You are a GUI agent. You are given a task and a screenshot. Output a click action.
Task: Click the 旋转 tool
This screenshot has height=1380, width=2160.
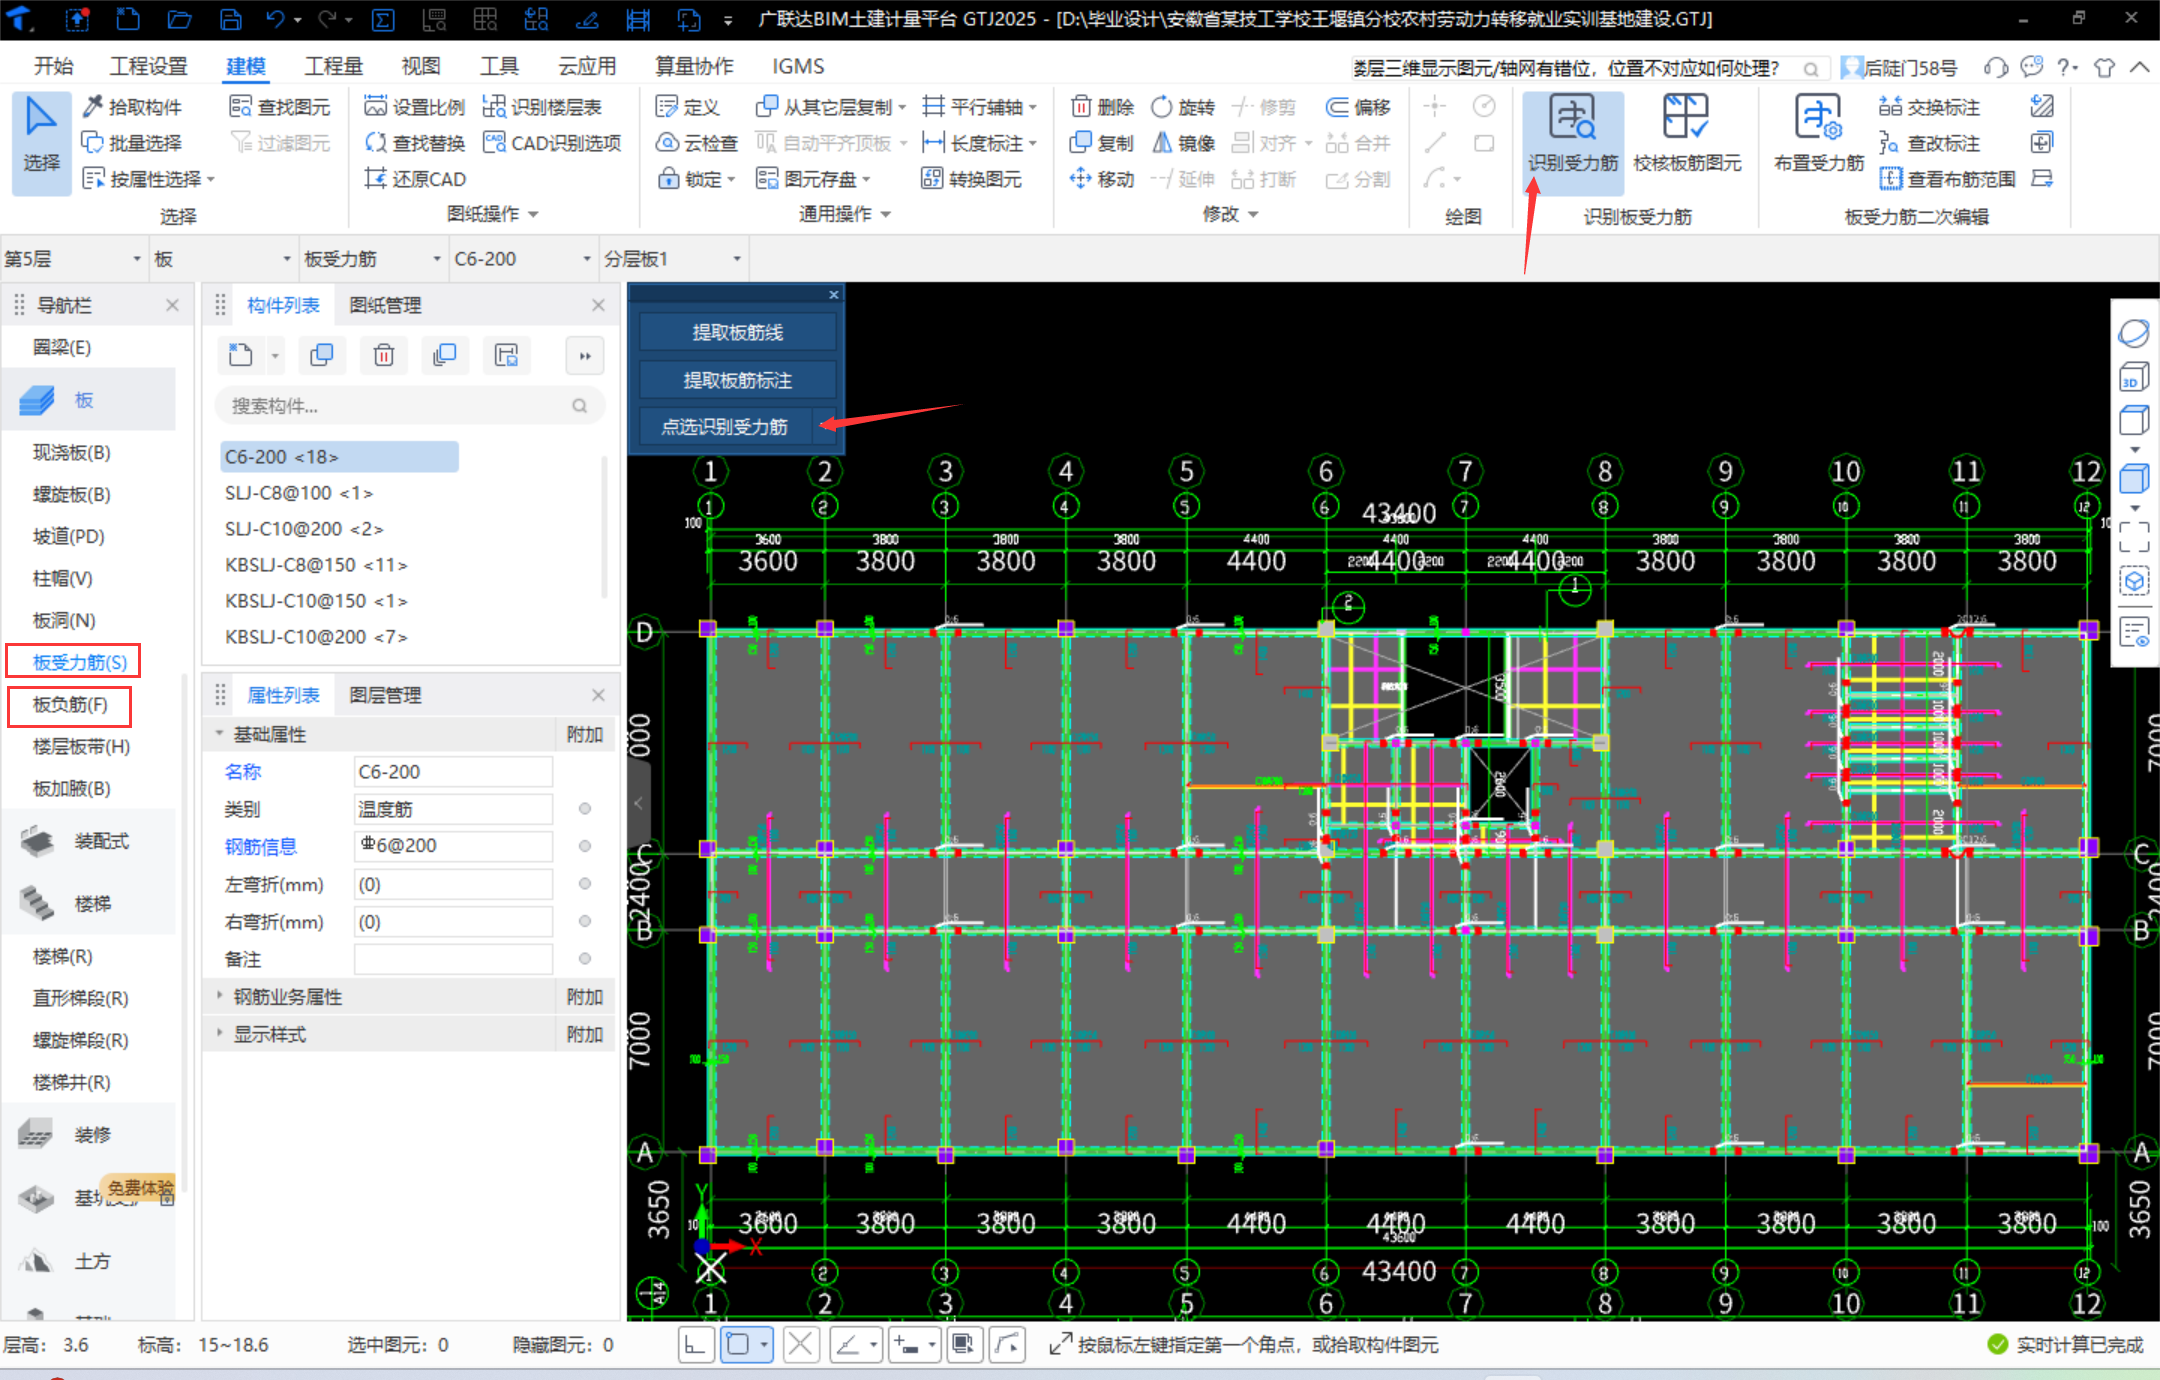point(1183,107)
